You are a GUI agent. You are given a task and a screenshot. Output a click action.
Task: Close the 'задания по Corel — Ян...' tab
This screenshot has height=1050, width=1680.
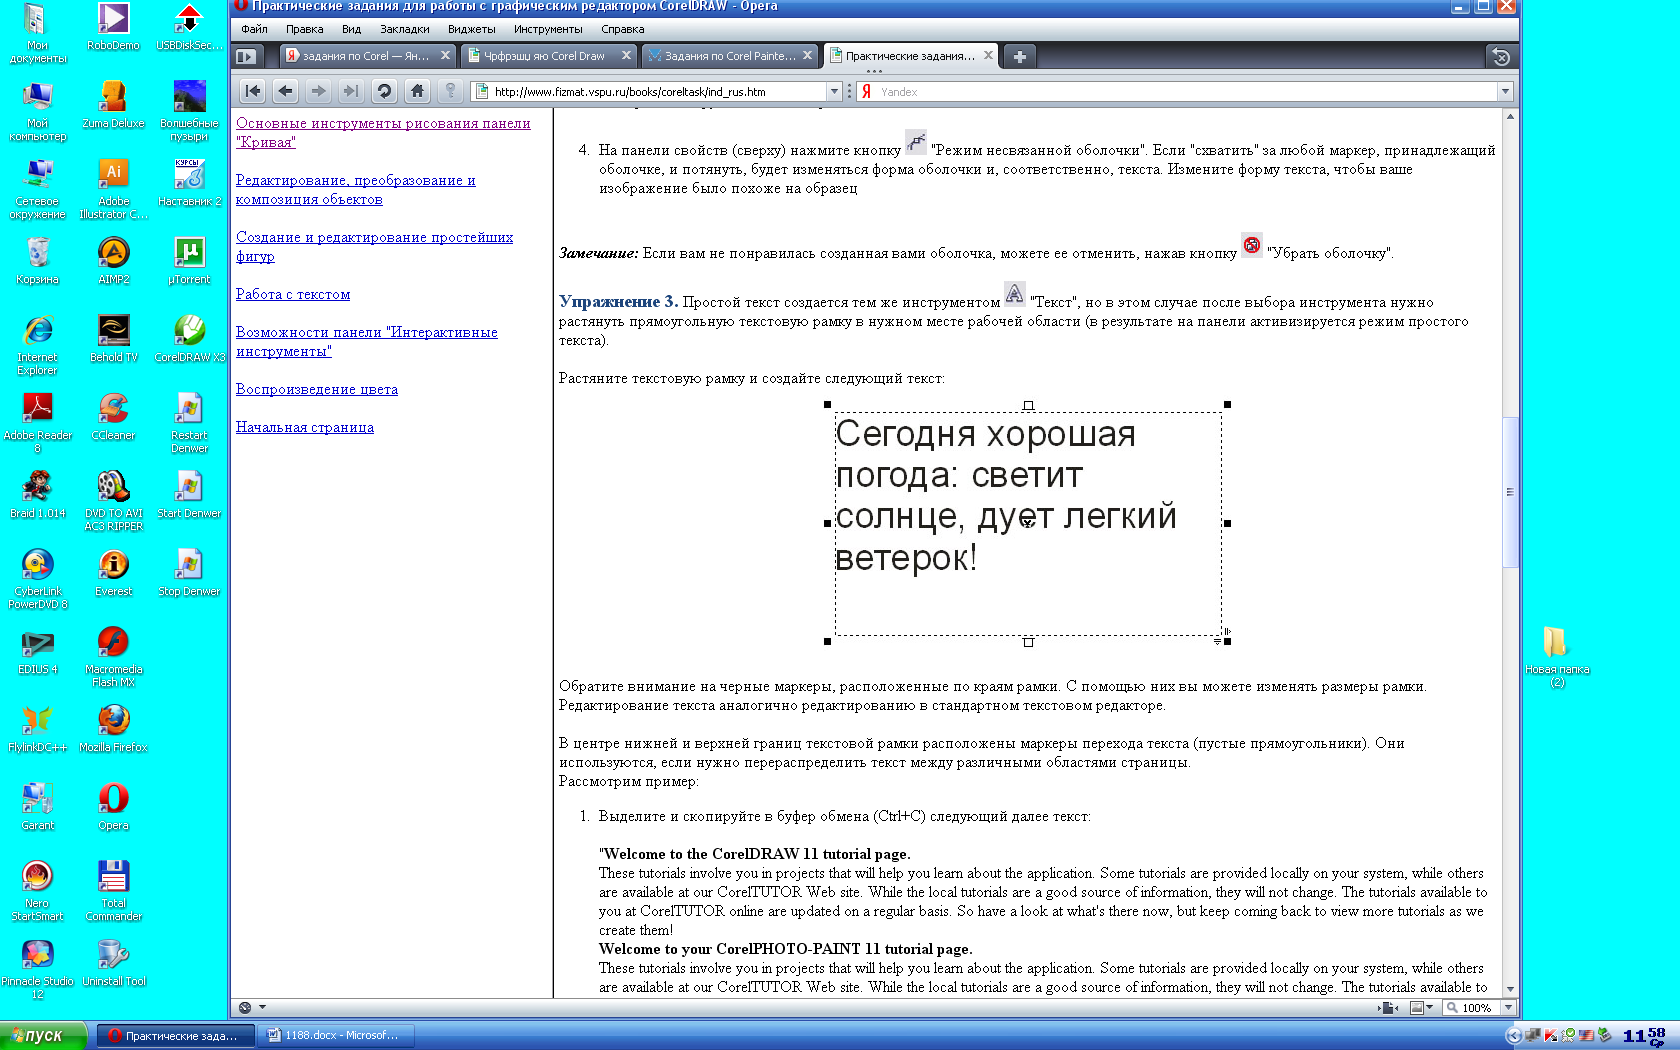pos(445,56)
